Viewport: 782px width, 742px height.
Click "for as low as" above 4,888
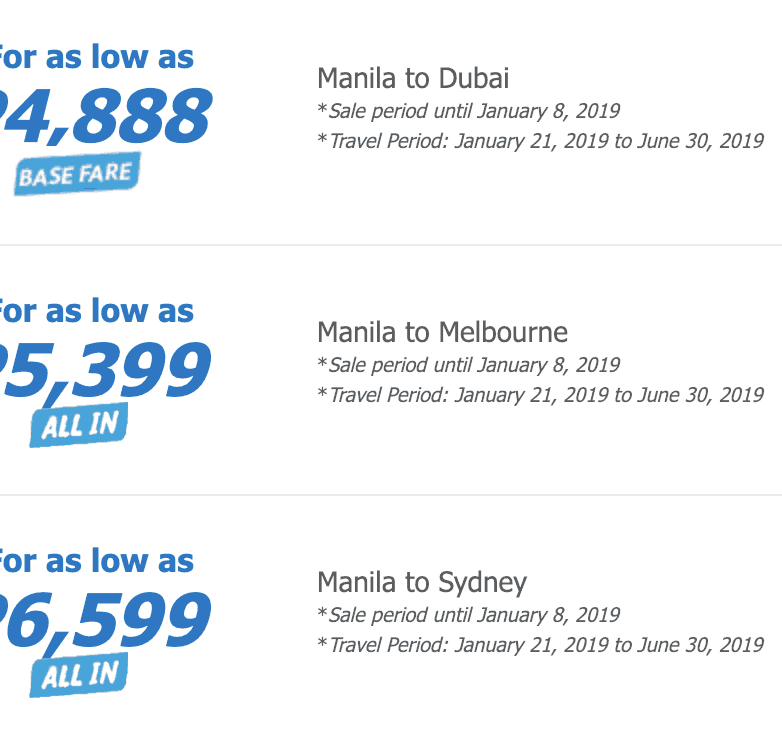pos(96,57)
